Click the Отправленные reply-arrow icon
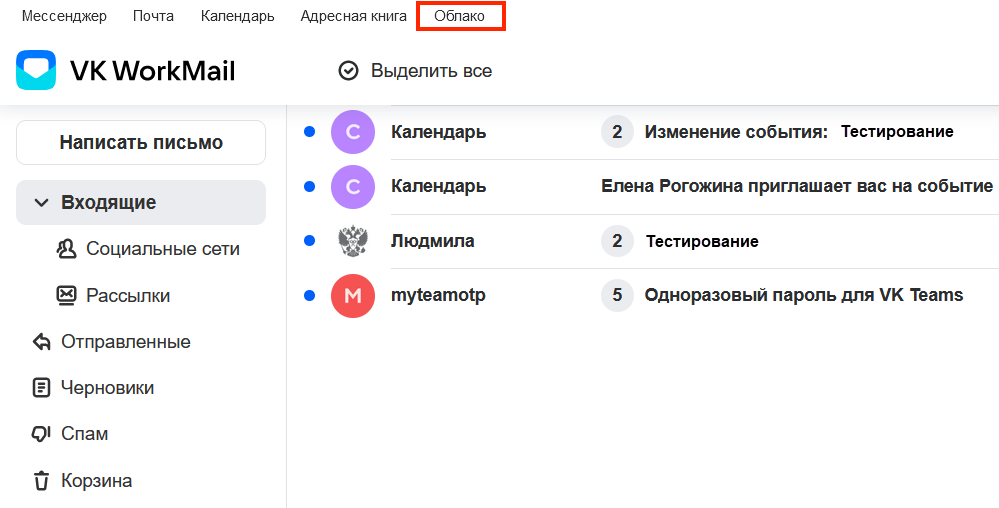This screenshot has height=508, width=999. pos(41,342)
